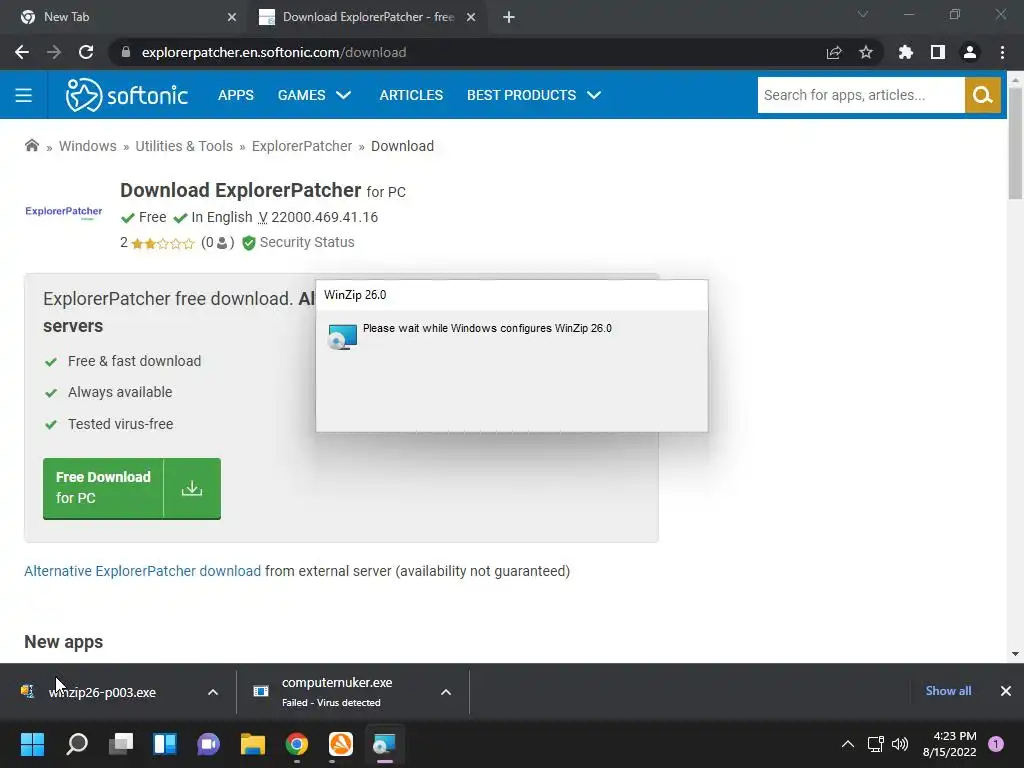The height and width of the screenshot is (768, 1024).
Task: Open File Explorer from taskbar
Action: [x=253, y=744]
